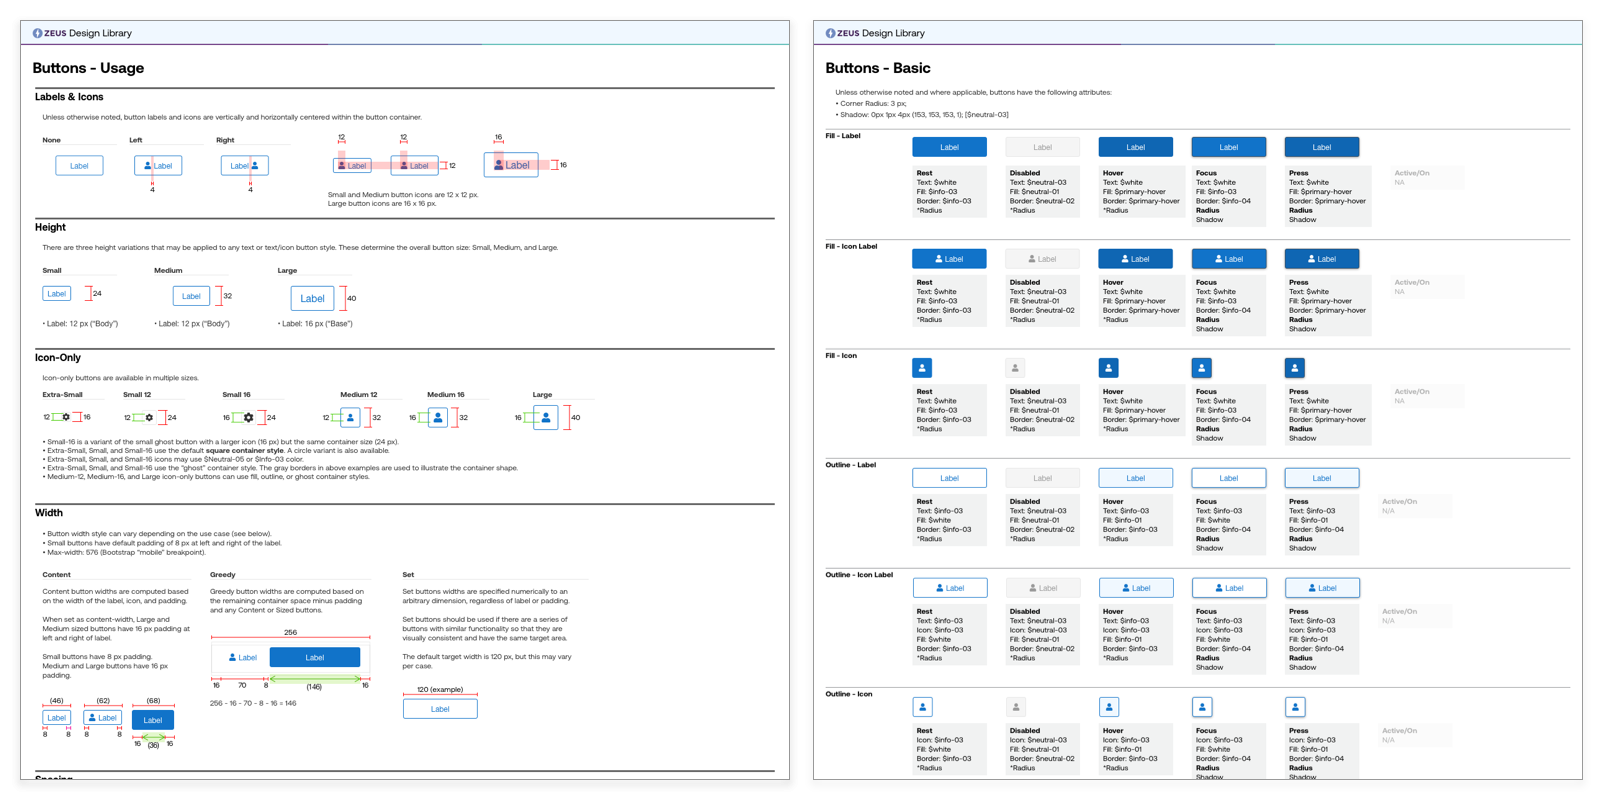The height and width of the screenshot is (800, 1600).
Task: Click the ZEUS logo on the Buttons - Usage page
Action: point(49,33)
